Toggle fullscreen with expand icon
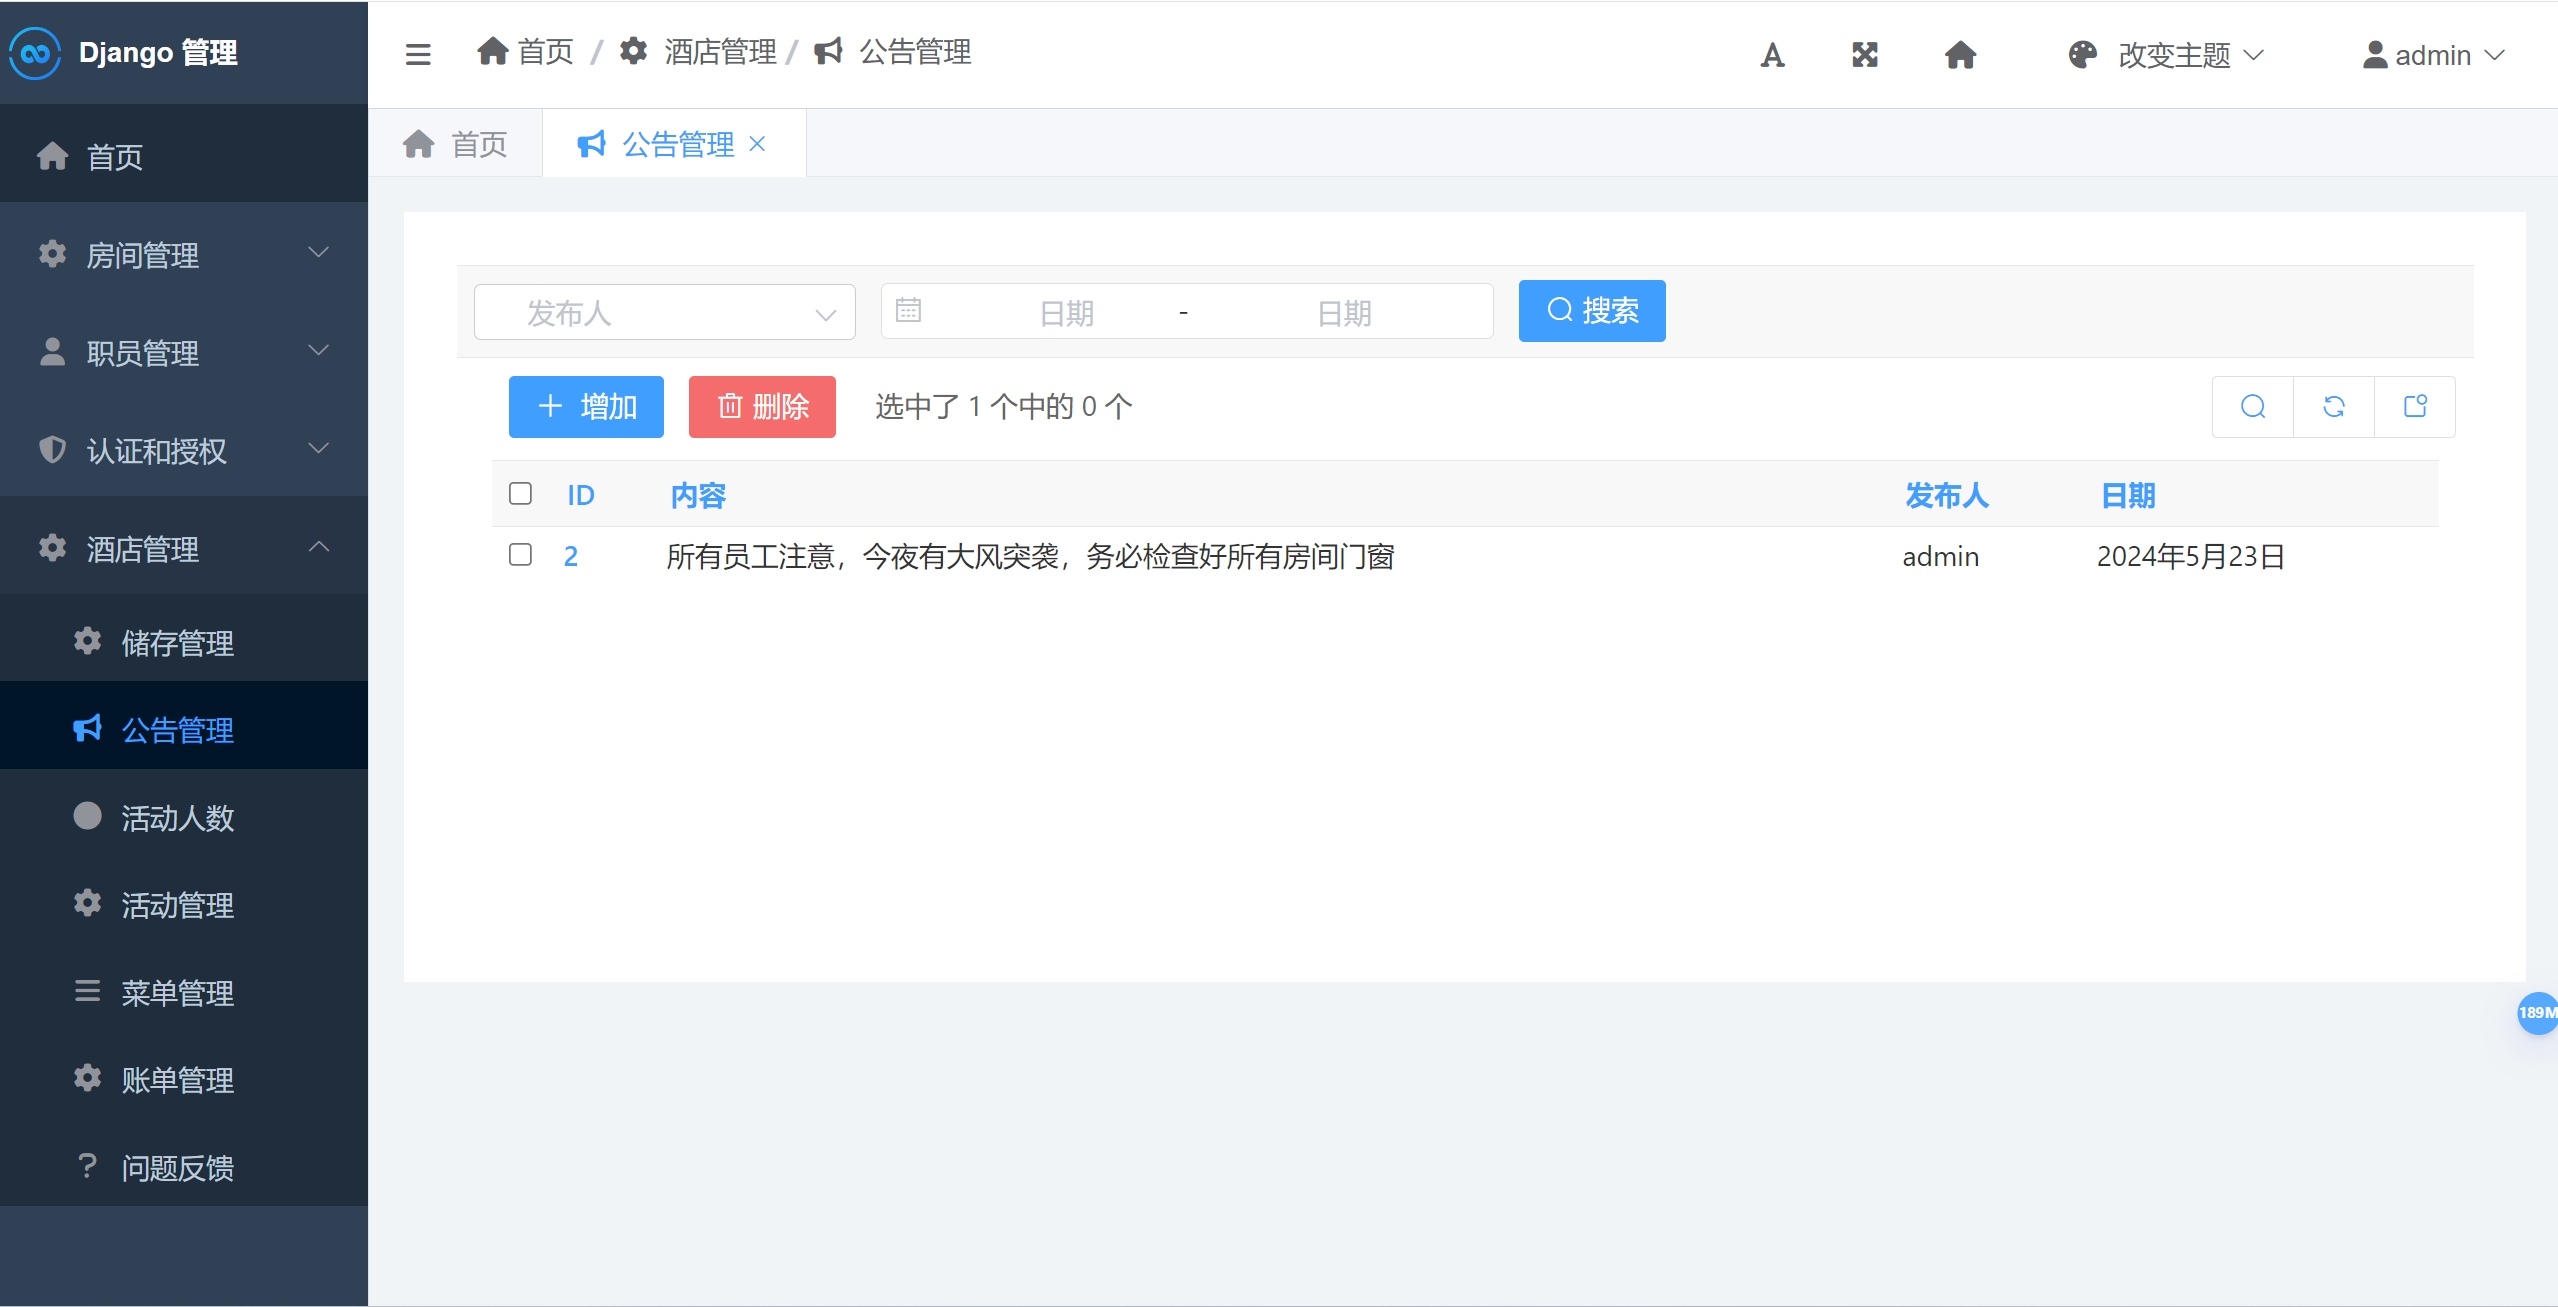 point(1865,55)
